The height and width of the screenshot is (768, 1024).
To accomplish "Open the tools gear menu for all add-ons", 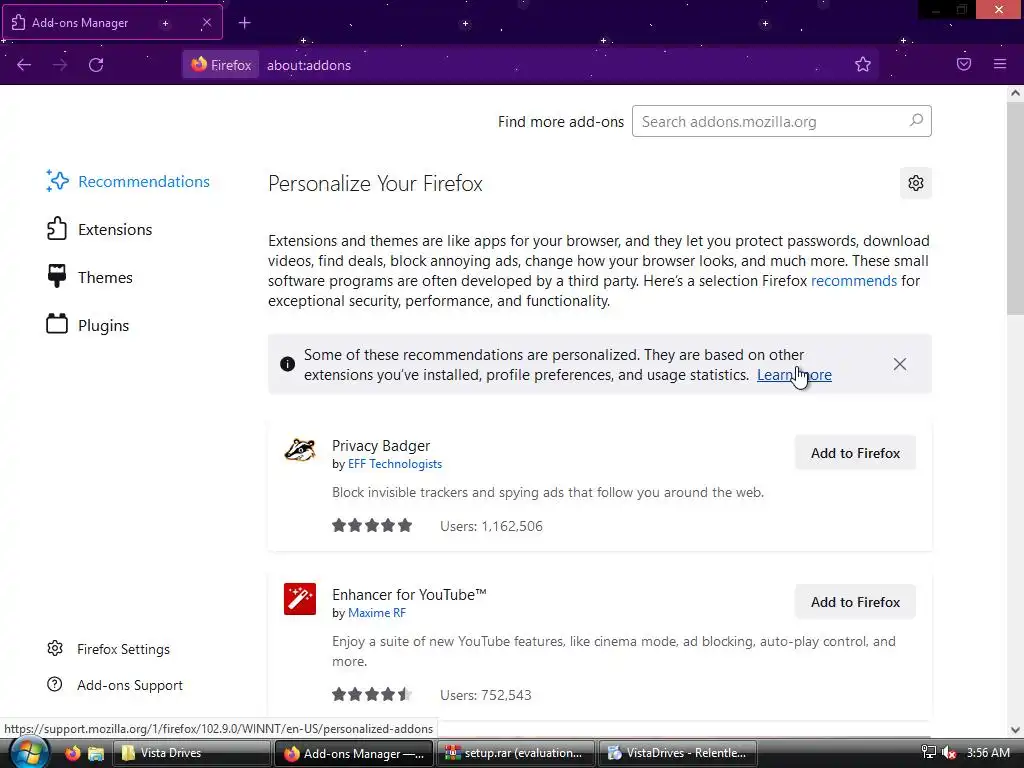I will pos(916,183).
